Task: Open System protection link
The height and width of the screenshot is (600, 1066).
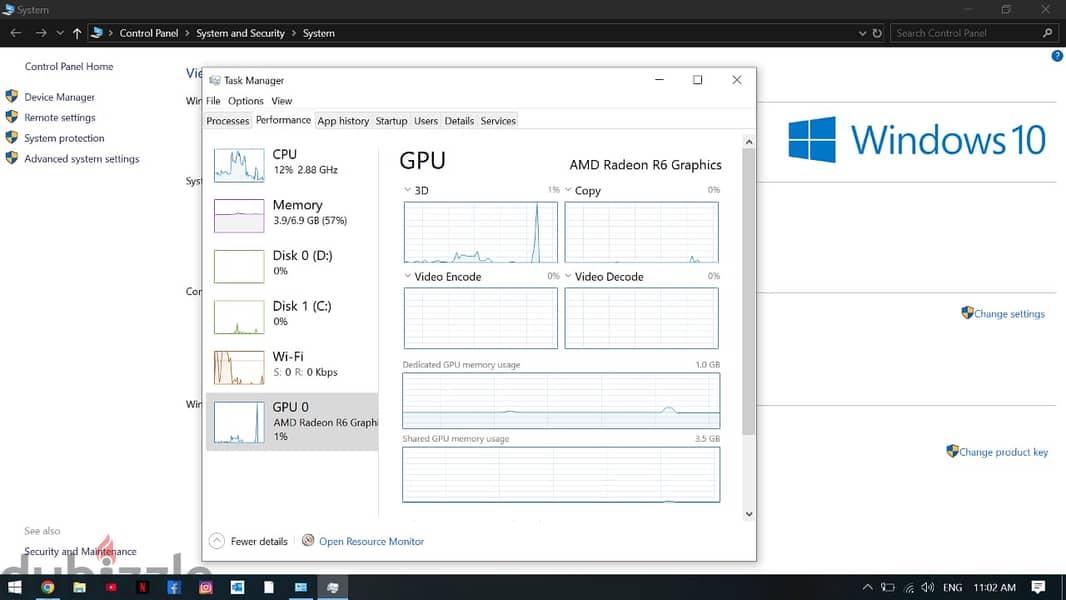Action: coord(64,138)
